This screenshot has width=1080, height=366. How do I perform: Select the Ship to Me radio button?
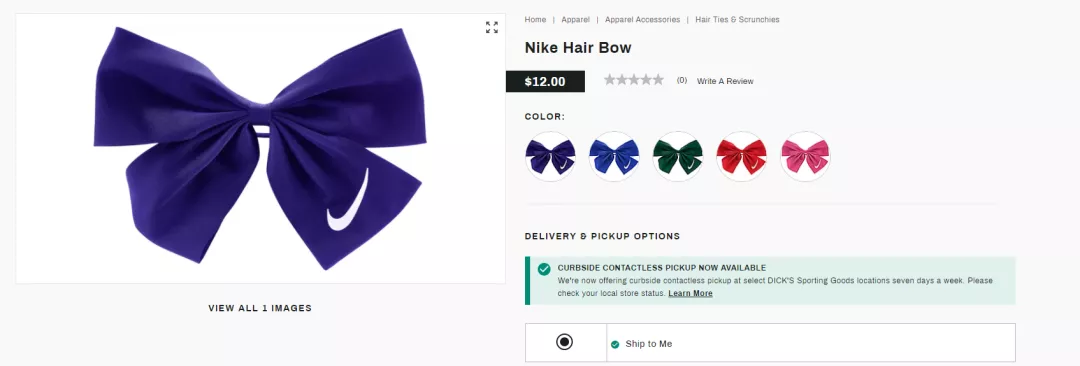pos(565,342)
